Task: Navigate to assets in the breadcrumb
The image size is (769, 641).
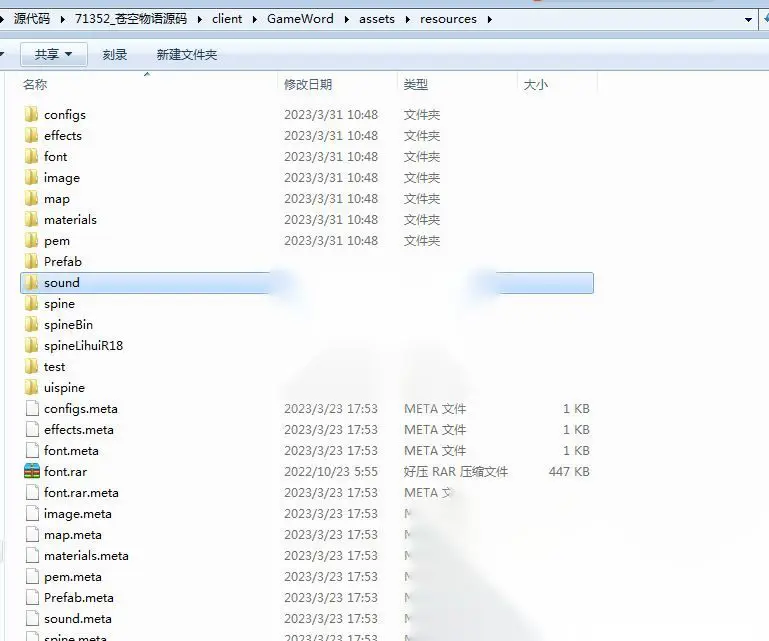Action: pos(377,19)
